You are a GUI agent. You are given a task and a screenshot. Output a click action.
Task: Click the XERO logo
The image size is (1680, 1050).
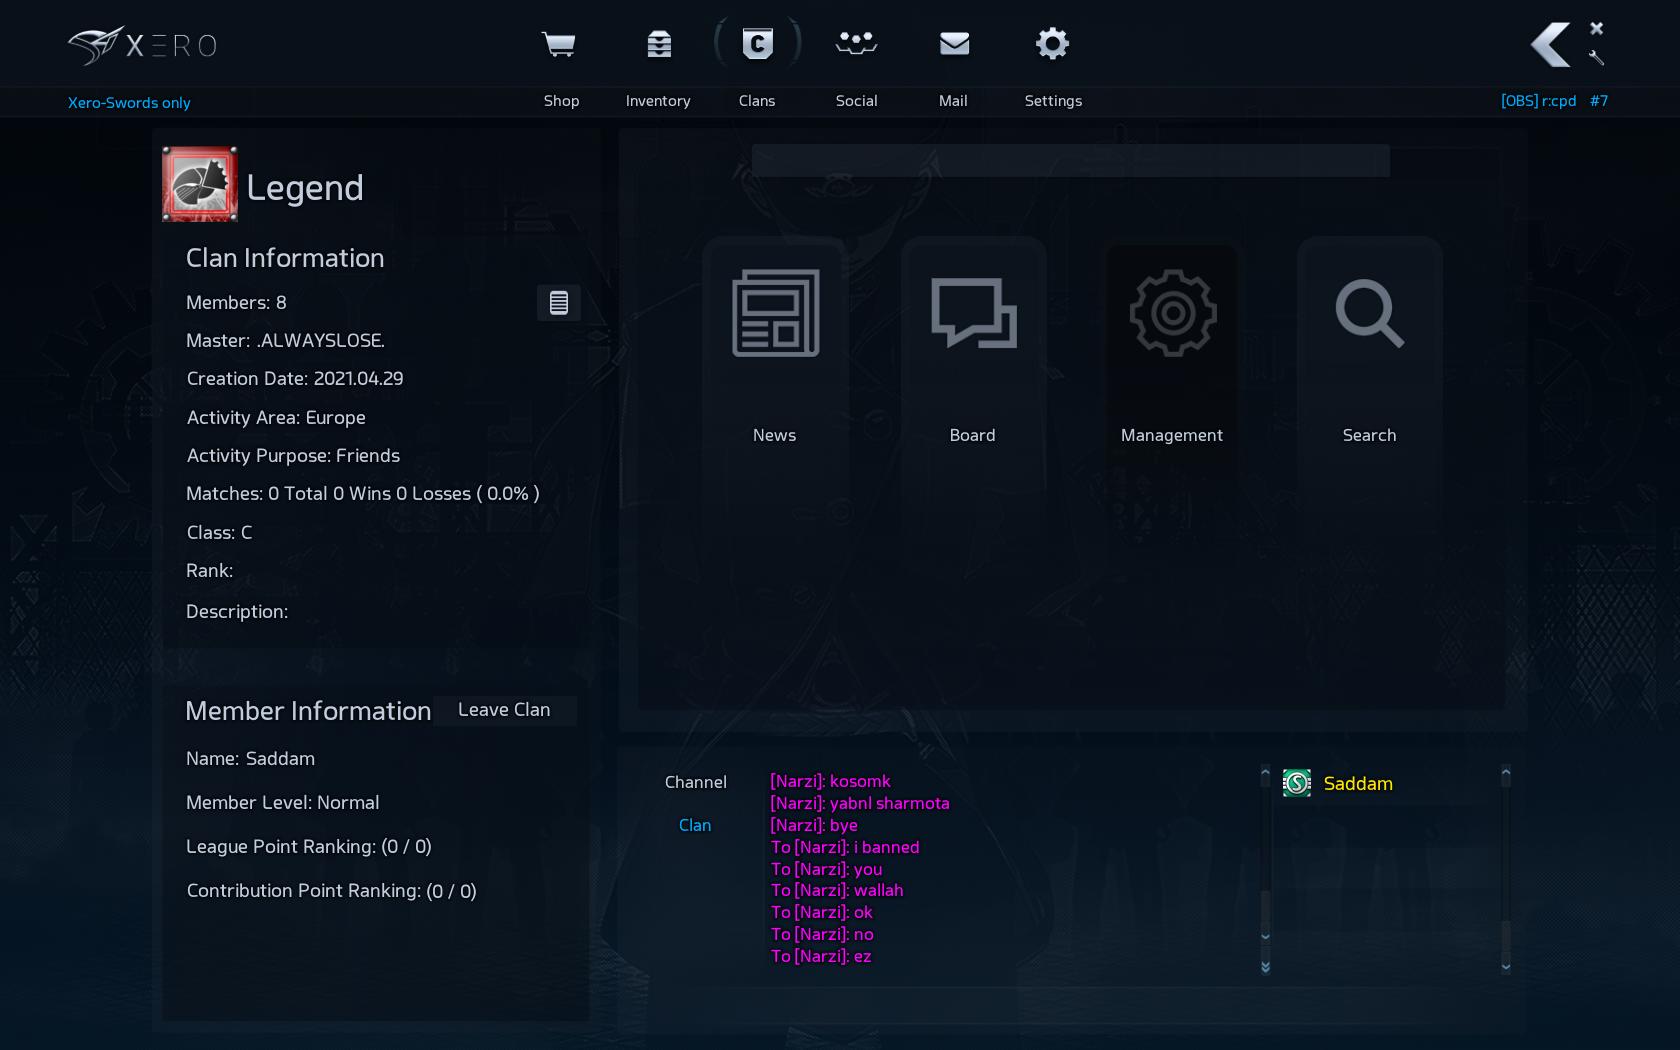click(x=142, y=46)
